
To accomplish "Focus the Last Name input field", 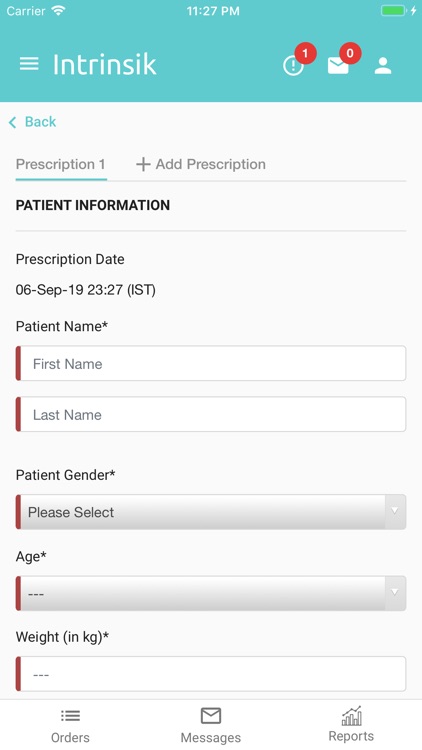I will coord(211,414).
